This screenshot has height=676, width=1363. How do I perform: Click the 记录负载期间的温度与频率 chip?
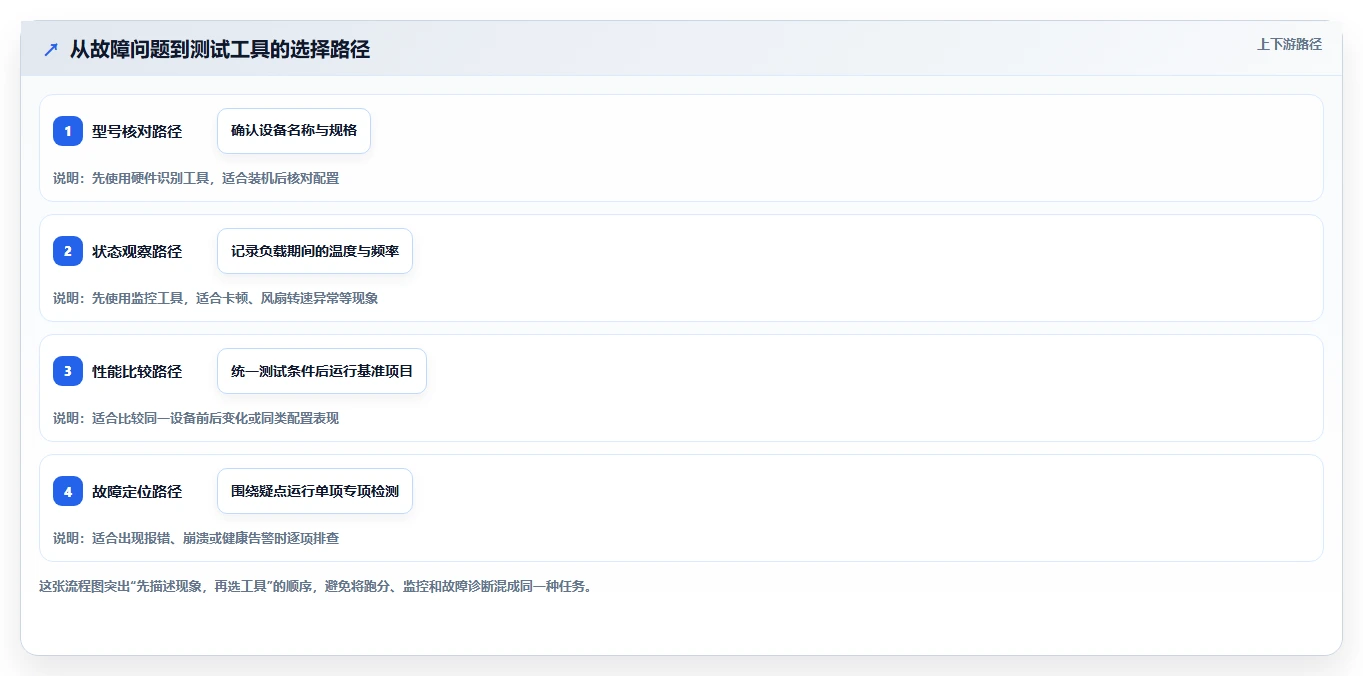click(x=315, y=251)
